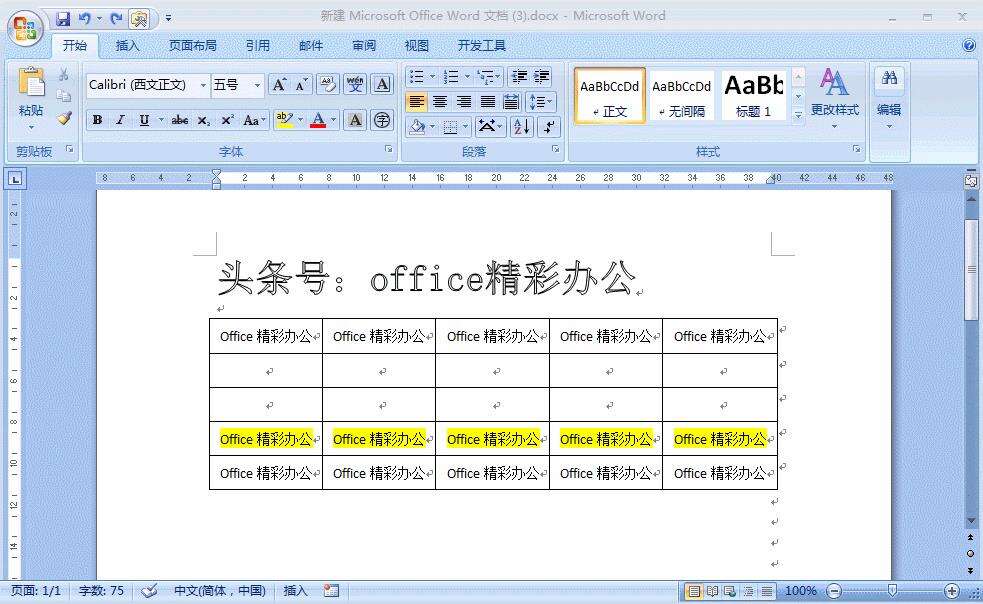Open the Change Case dropdown

tap(255, 120)
